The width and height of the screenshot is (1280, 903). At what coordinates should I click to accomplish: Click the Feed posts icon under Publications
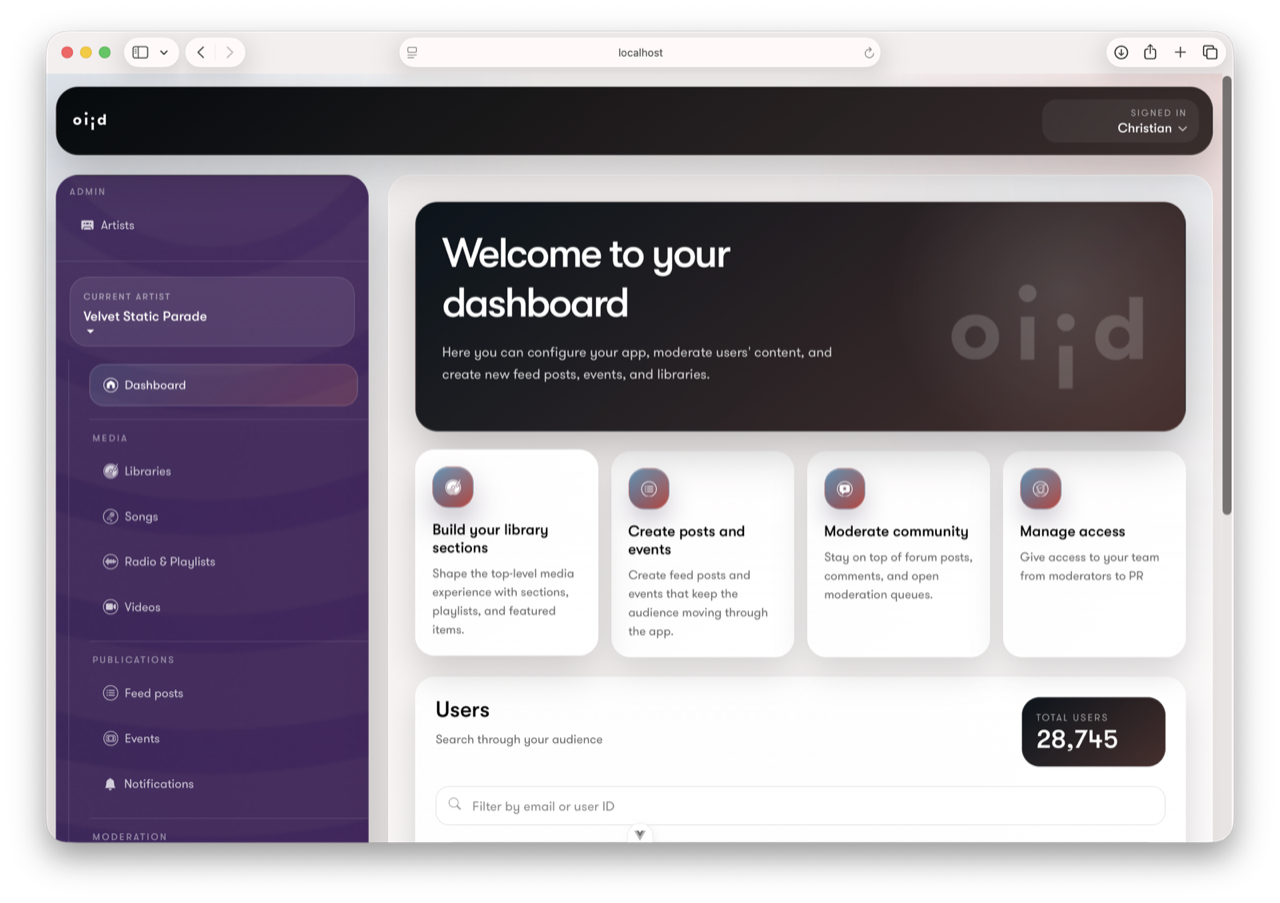tap(110, 693)
